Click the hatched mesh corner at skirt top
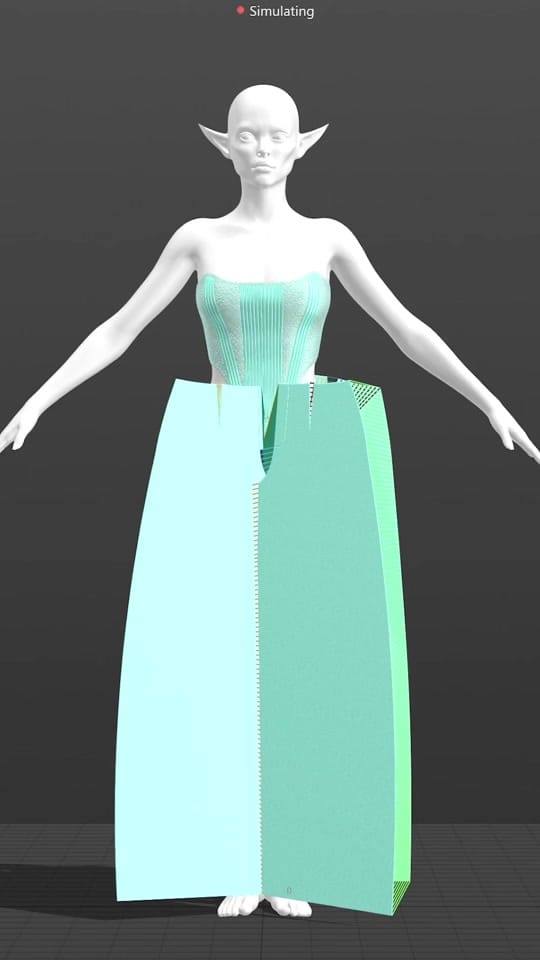Image resolution: width=540 pixels, height=960 pixels. tap(367, 393)
